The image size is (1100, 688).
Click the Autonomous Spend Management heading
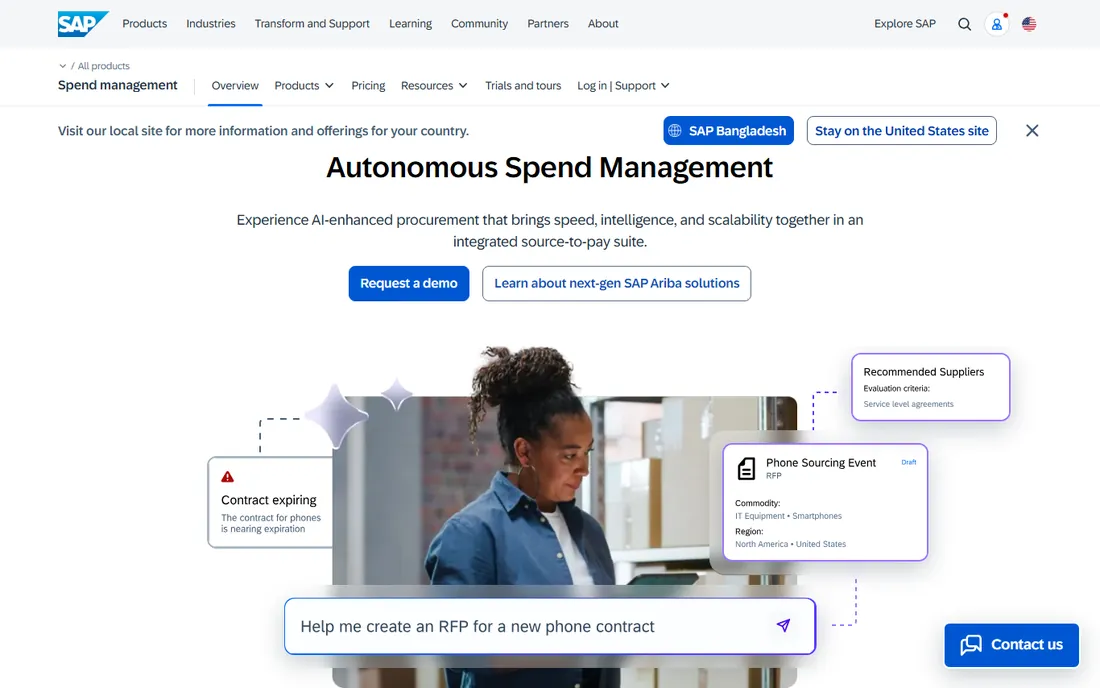pyautogui.click(x=549, y=168)
